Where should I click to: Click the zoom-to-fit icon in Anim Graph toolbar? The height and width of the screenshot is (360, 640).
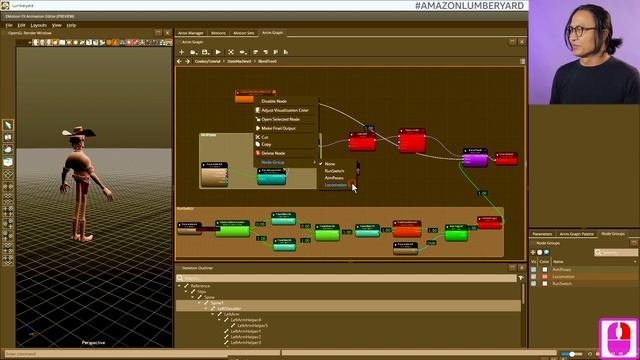click(231, 52)
